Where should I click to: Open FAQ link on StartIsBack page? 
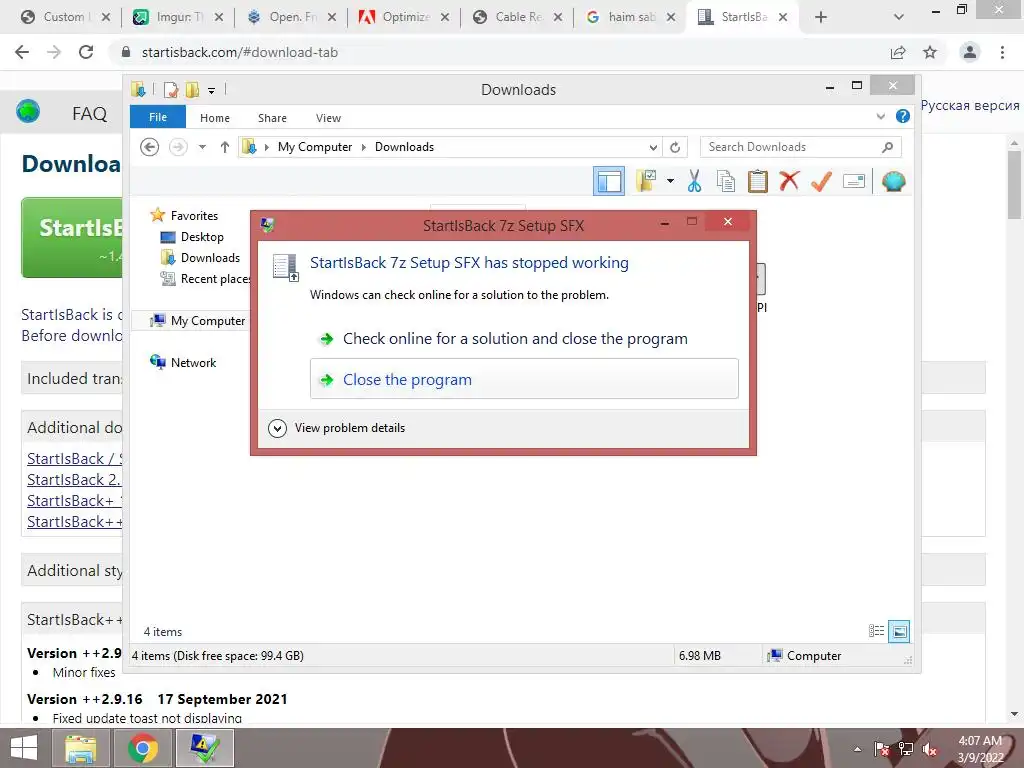point(89,114)
